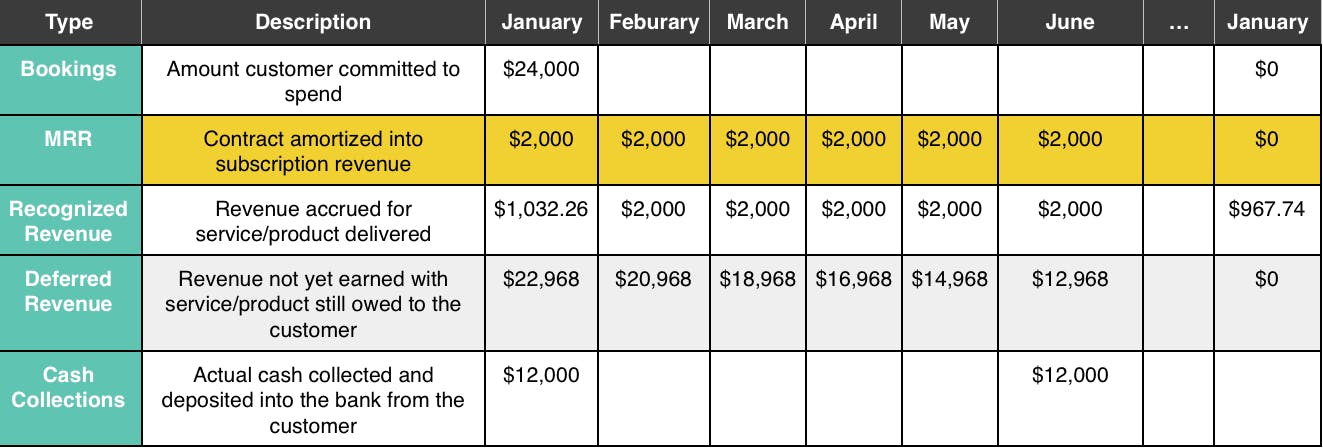Click the Bookings row label
1323x448 pixels.
point(70,70)
